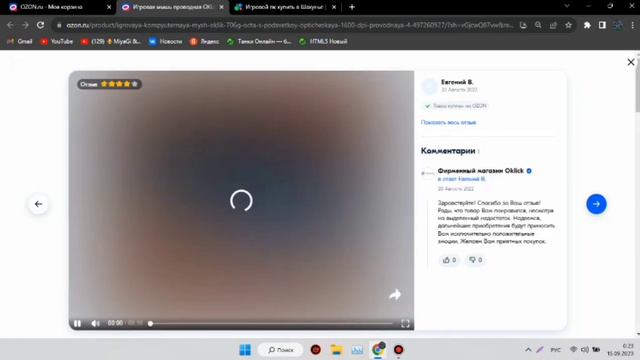This screenshot has height=360, width=640.
Task: Close the gaming PC browser tab
Action: tap(334, 7)
